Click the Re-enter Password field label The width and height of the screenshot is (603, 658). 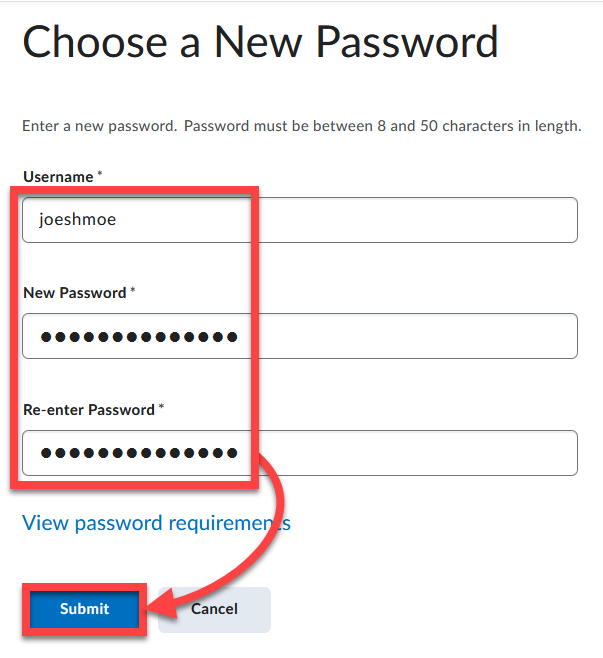(89, 410)
